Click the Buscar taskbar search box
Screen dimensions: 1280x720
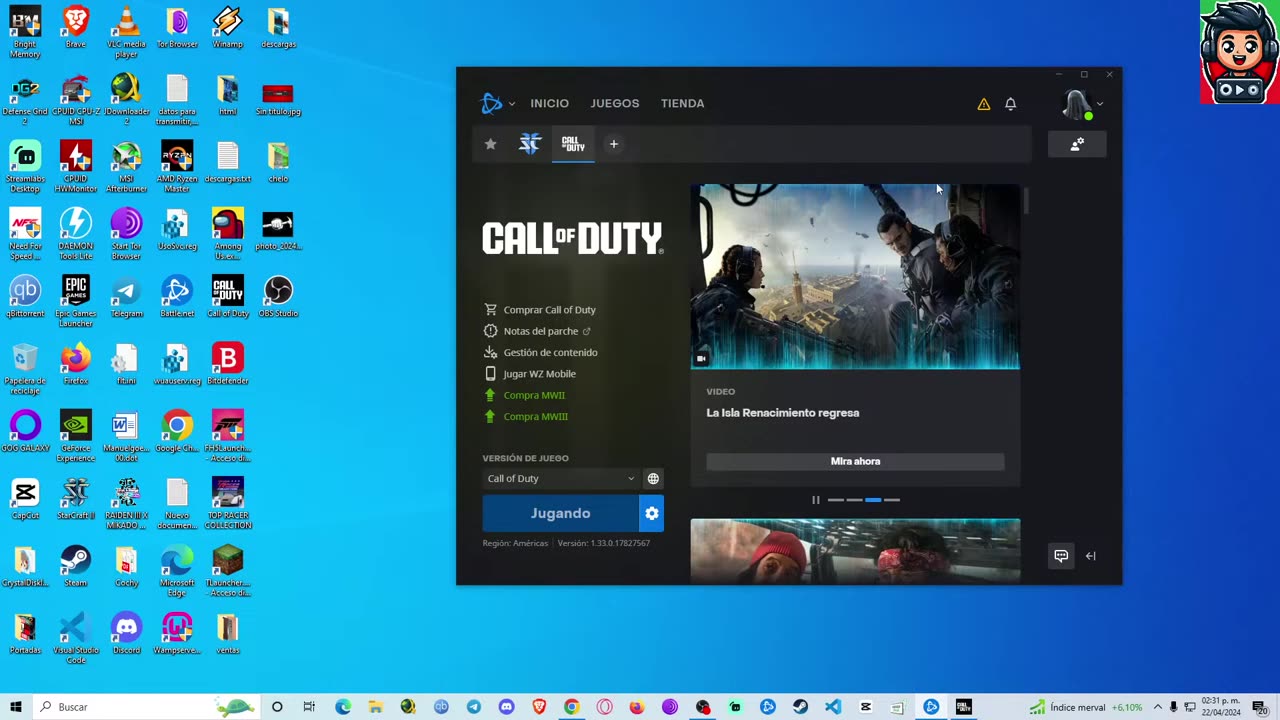pyautogui.click(x=145, y=707)
